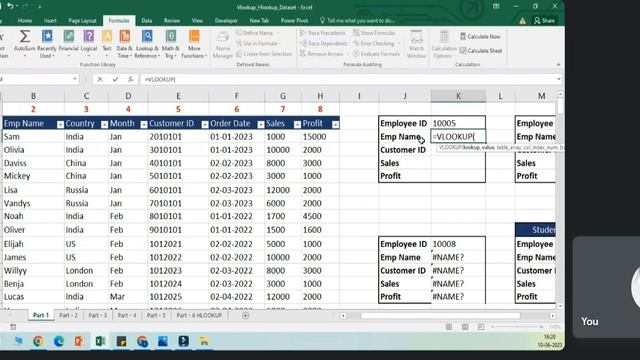Open Order Date filter dropdown
Image resolution: width=640 pixels, height=360 pixels.
[x=260, y=124]
